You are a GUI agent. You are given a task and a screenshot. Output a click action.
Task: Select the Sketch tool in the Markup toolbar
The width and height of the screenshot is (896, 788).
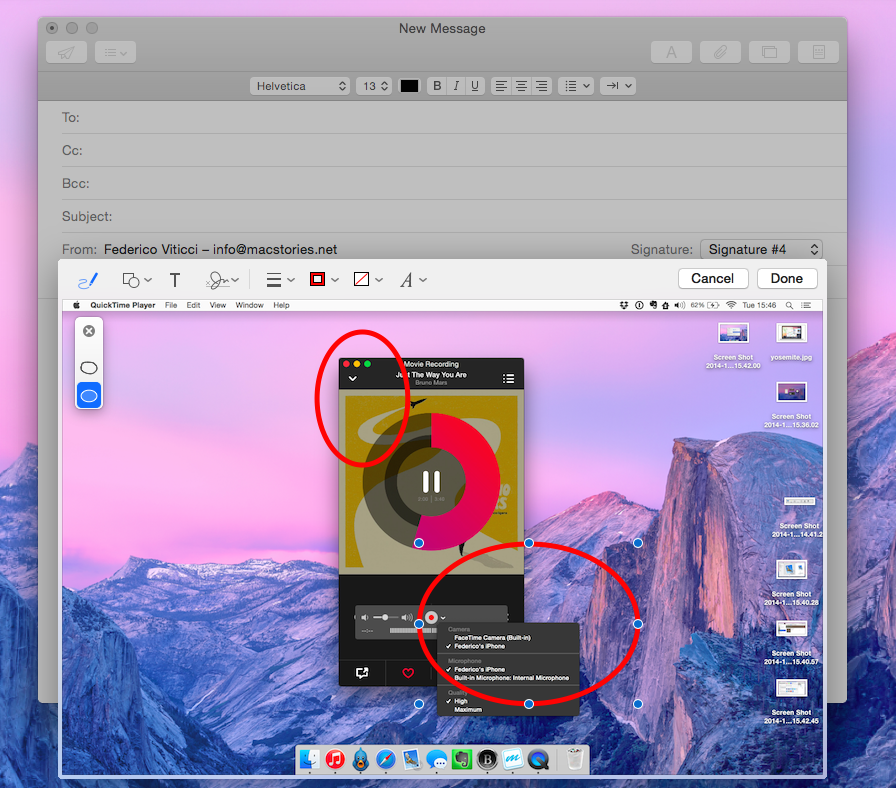point(88,279)
